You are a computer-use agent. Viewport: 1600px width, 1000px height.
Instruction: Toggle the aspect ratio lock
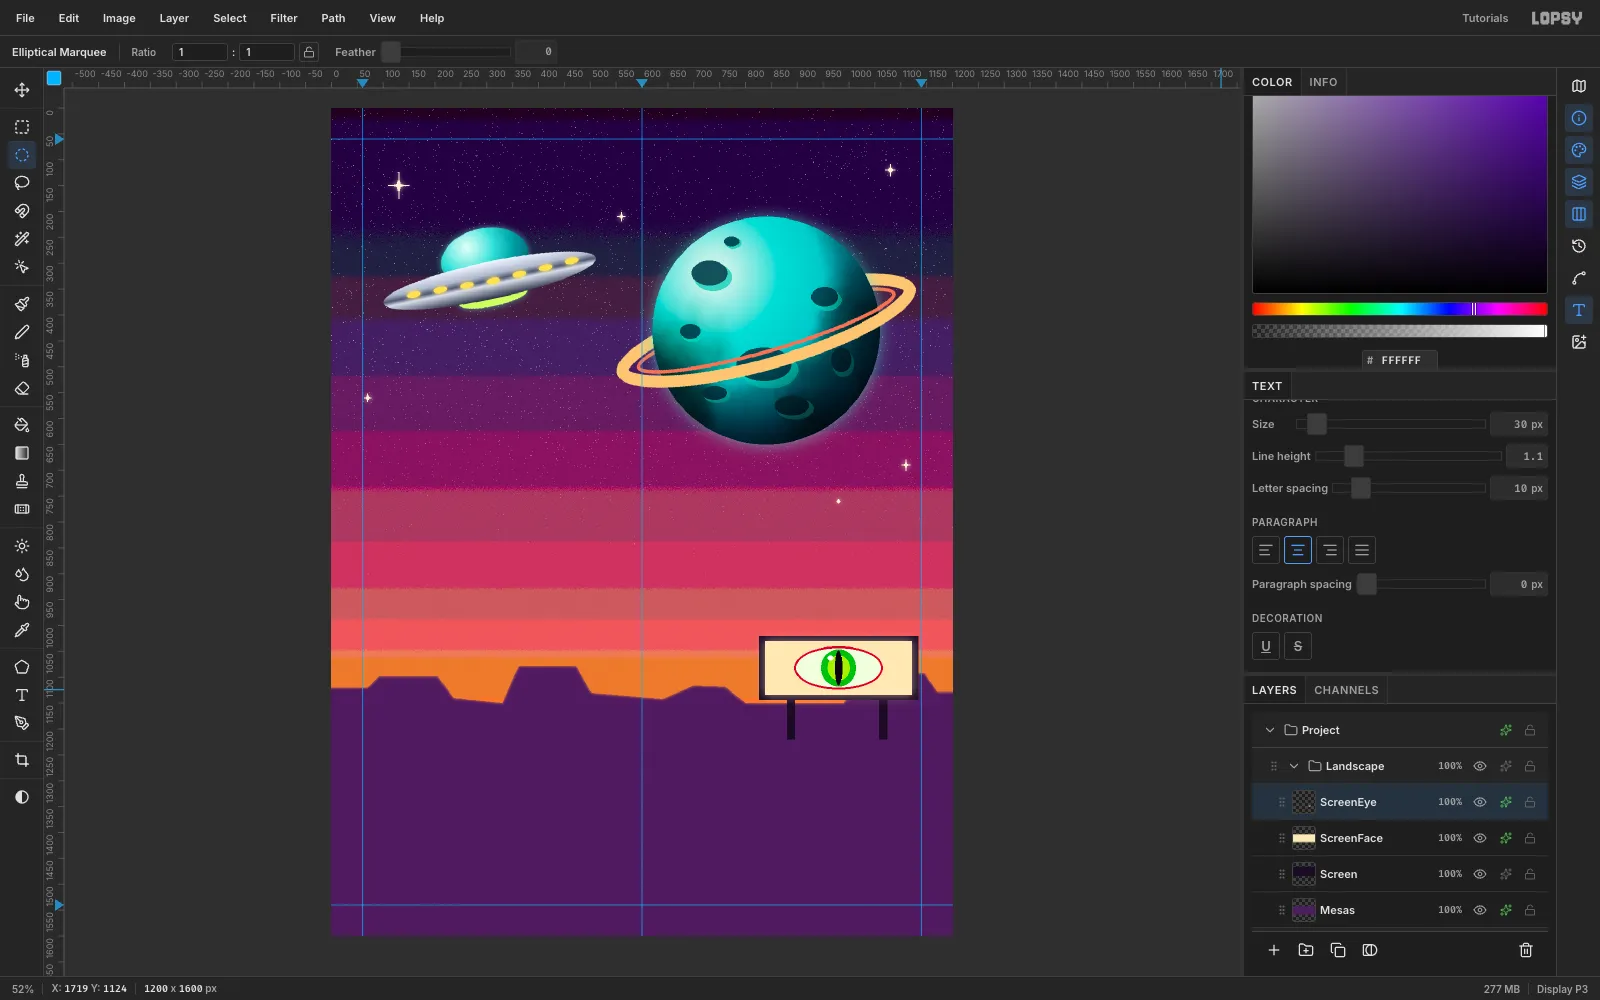click(x=309, y=52)
